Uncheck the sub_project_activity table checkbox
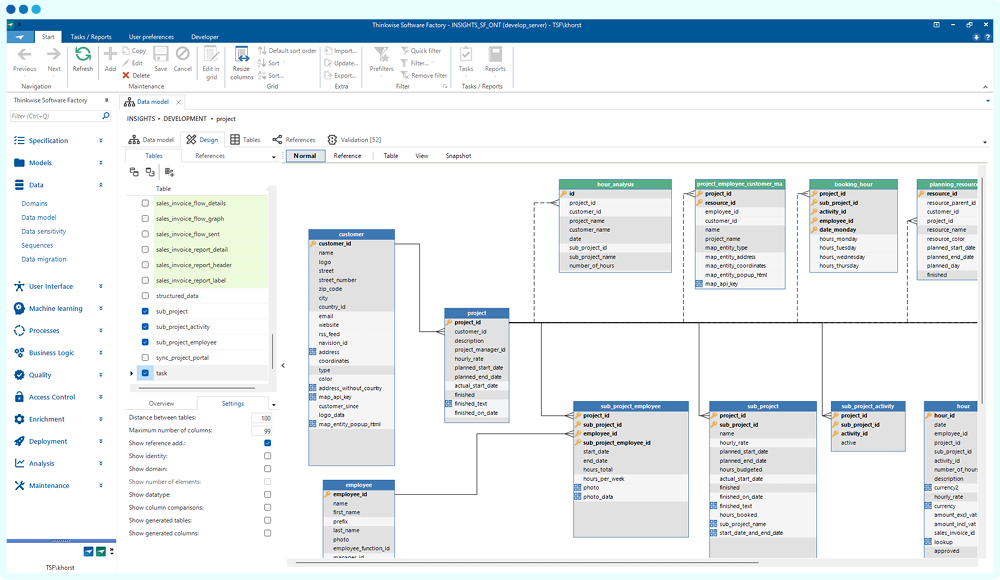 (x=145, y=326)
